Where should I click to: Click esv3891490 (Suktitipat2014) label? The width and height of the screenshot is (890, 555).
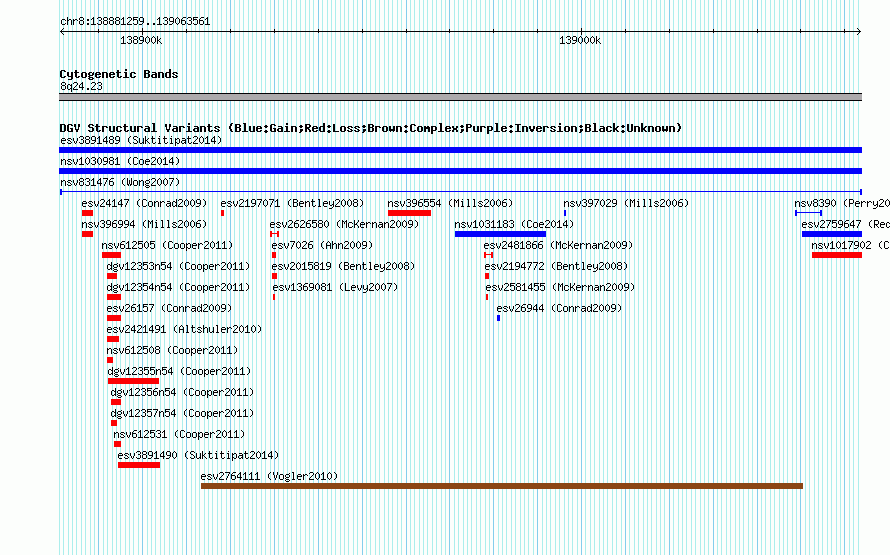click(198, 455)
